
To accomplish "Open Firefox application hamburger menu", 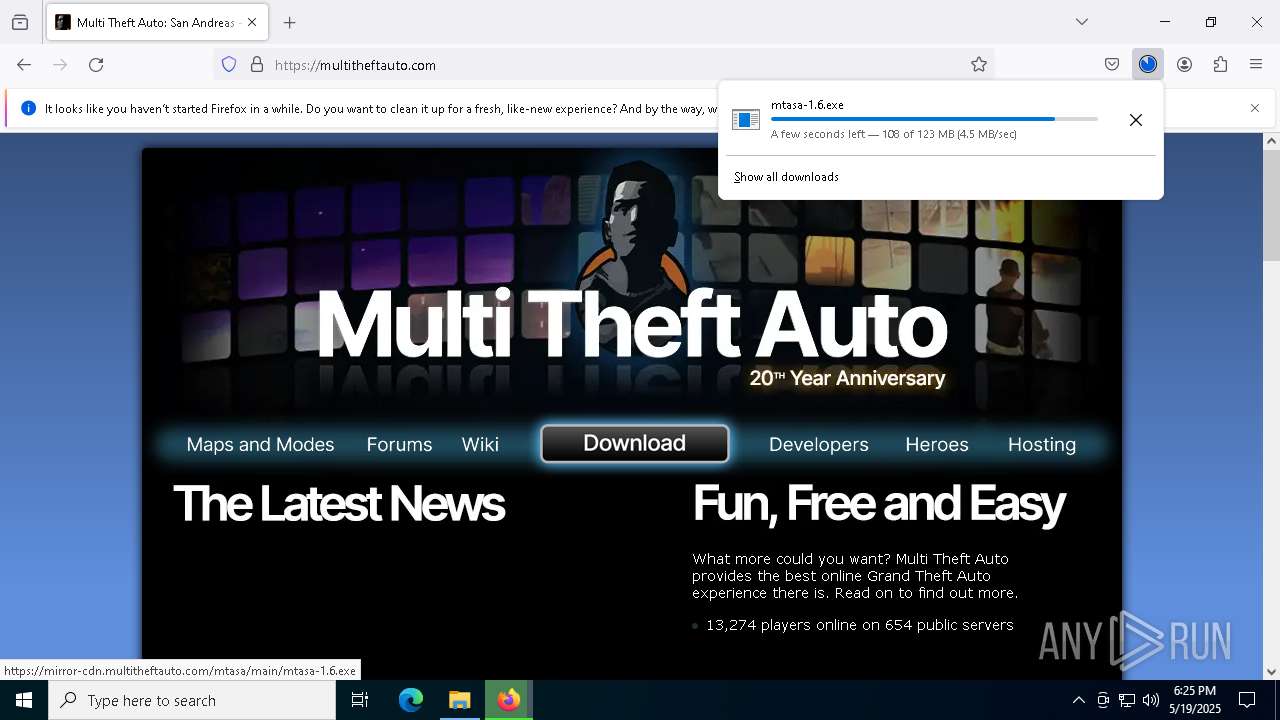I will click(x=1256, y=65).
